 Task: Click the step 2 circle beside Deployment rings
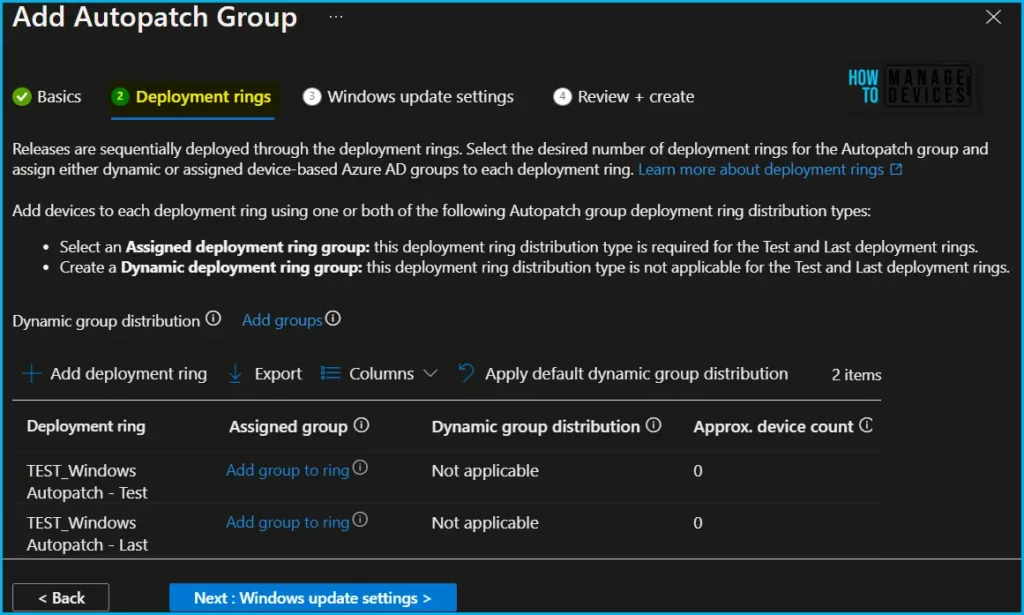(x=120, y=96)
